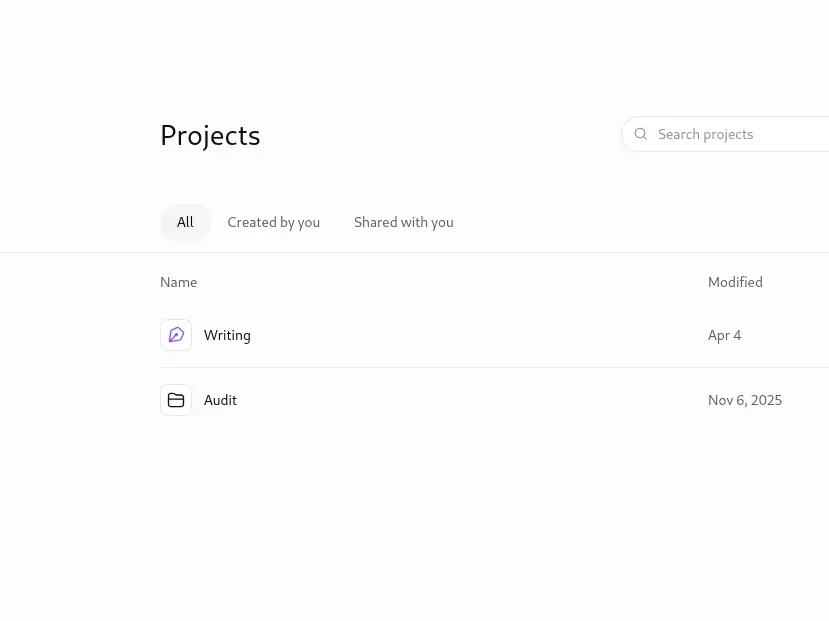The height and width of the screenshot is (621, 829).
Task: Click the divider line between Writing and Audit
Action: click(x=494, y=367)
